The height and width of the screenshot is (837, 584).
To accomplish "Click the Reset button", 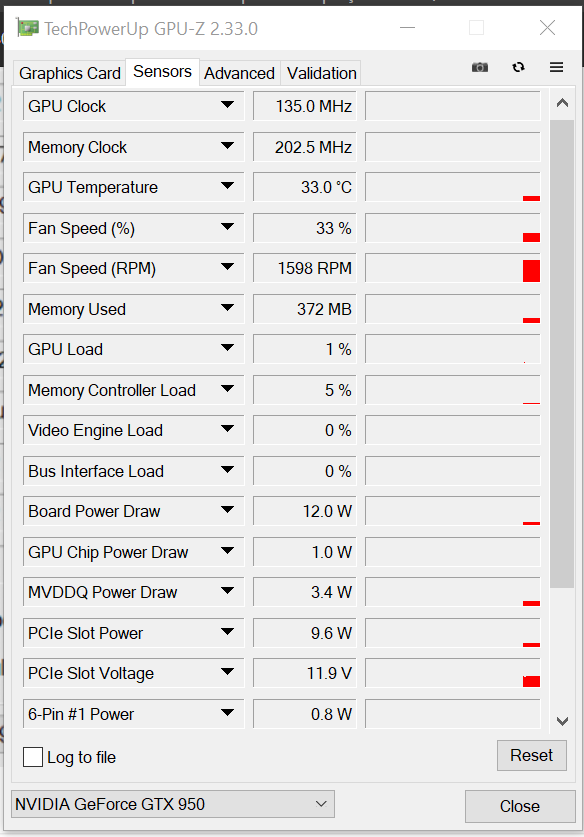I will click(x=532, y=755).
